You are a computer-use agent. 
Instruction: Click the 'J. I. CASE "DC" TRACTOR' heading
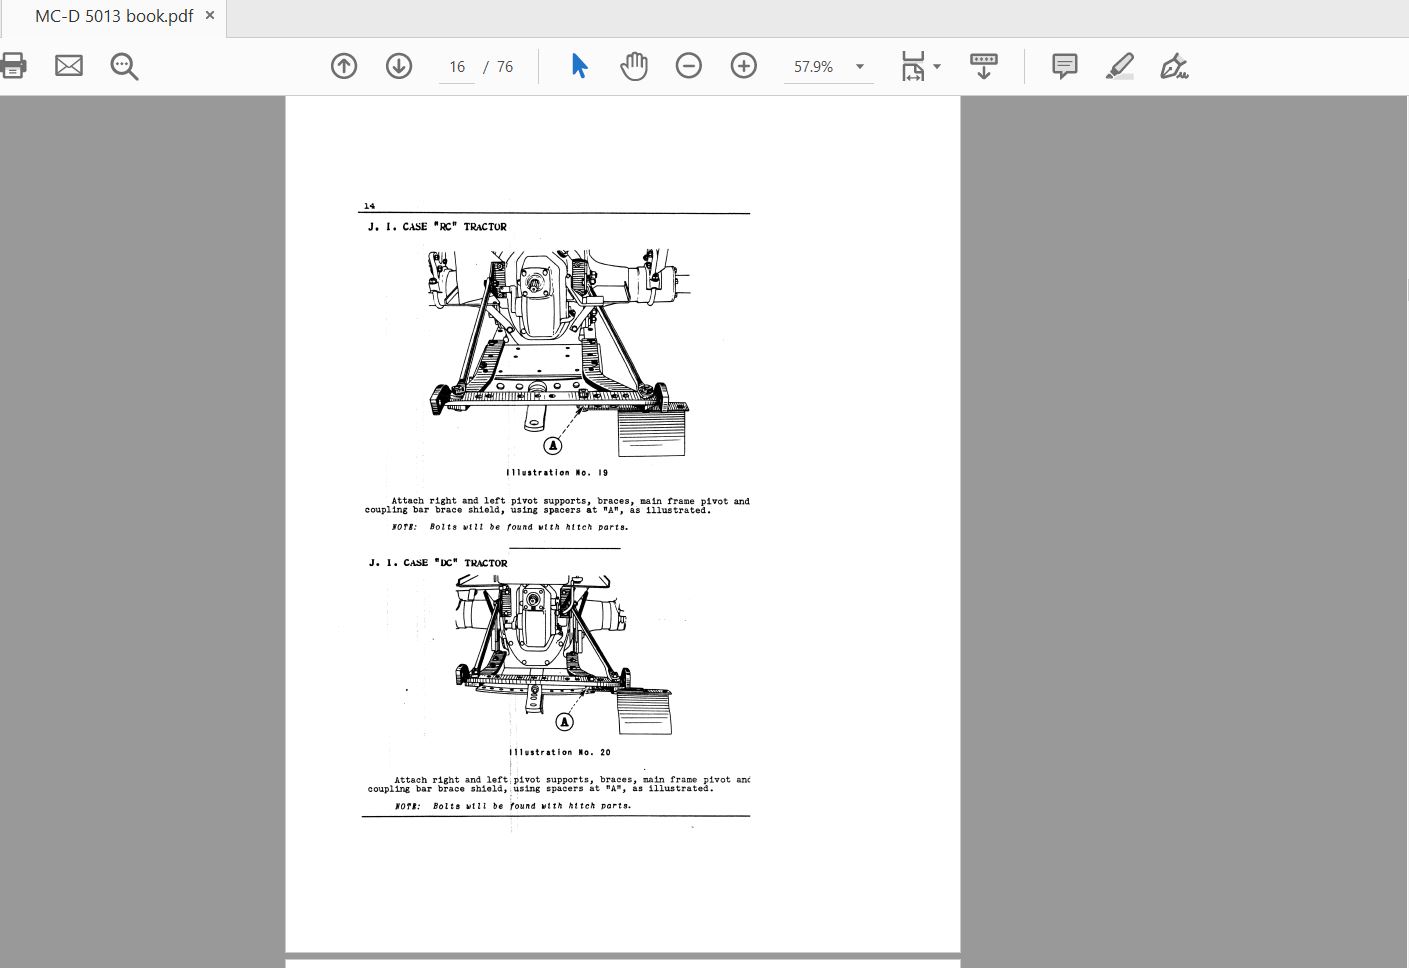[438, 563]
